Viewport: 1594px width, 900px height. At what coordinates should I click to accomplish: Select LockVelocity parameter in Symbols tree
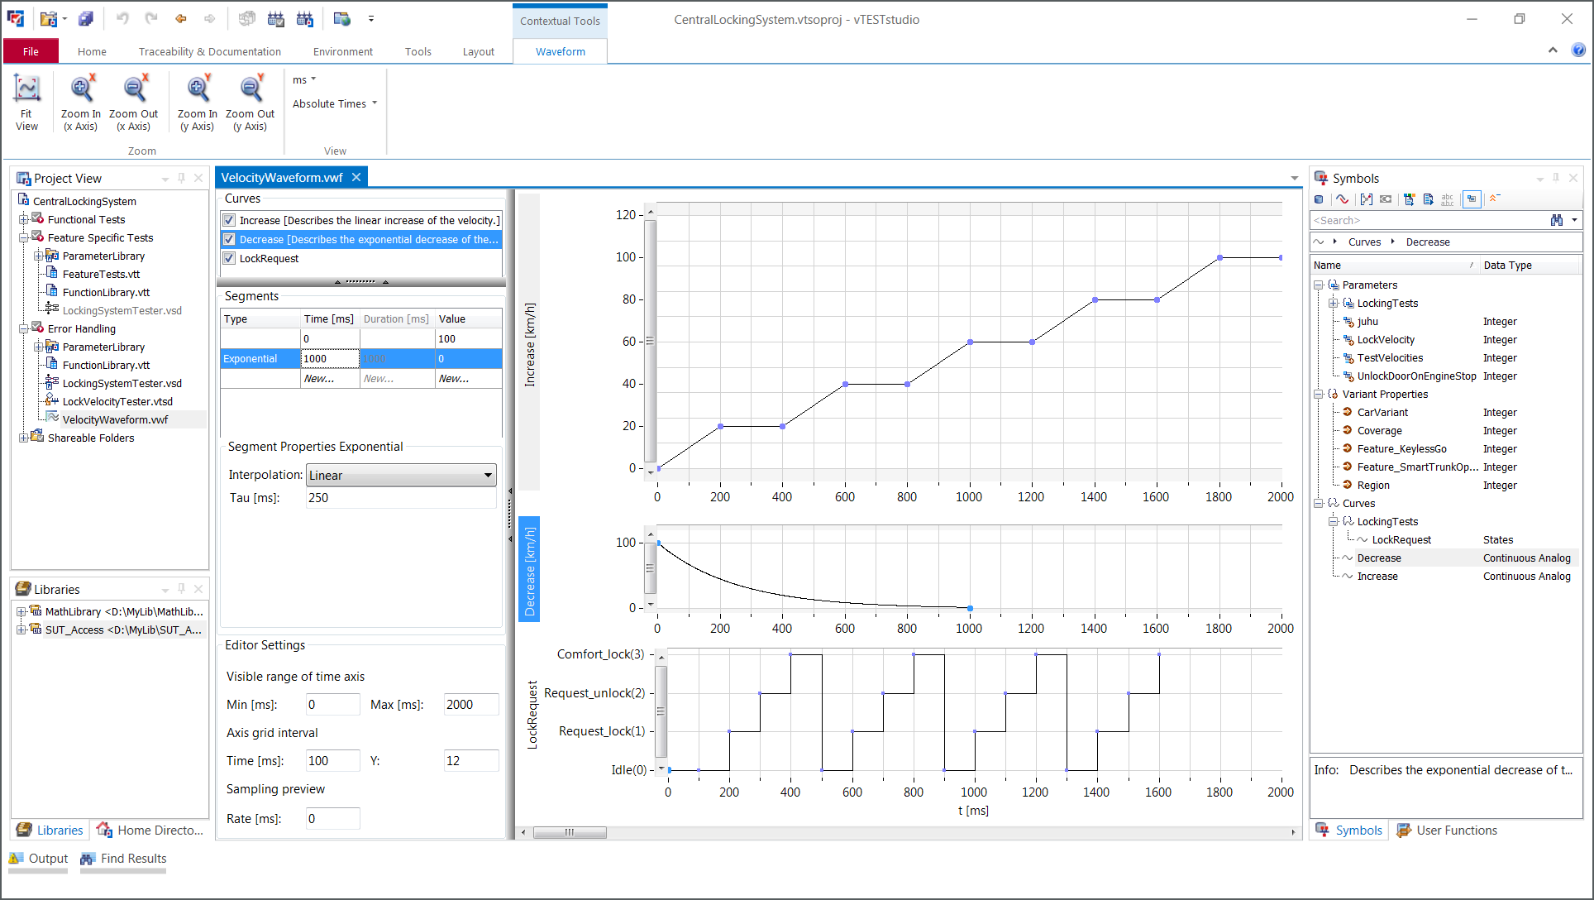[x=1385, y=340]
